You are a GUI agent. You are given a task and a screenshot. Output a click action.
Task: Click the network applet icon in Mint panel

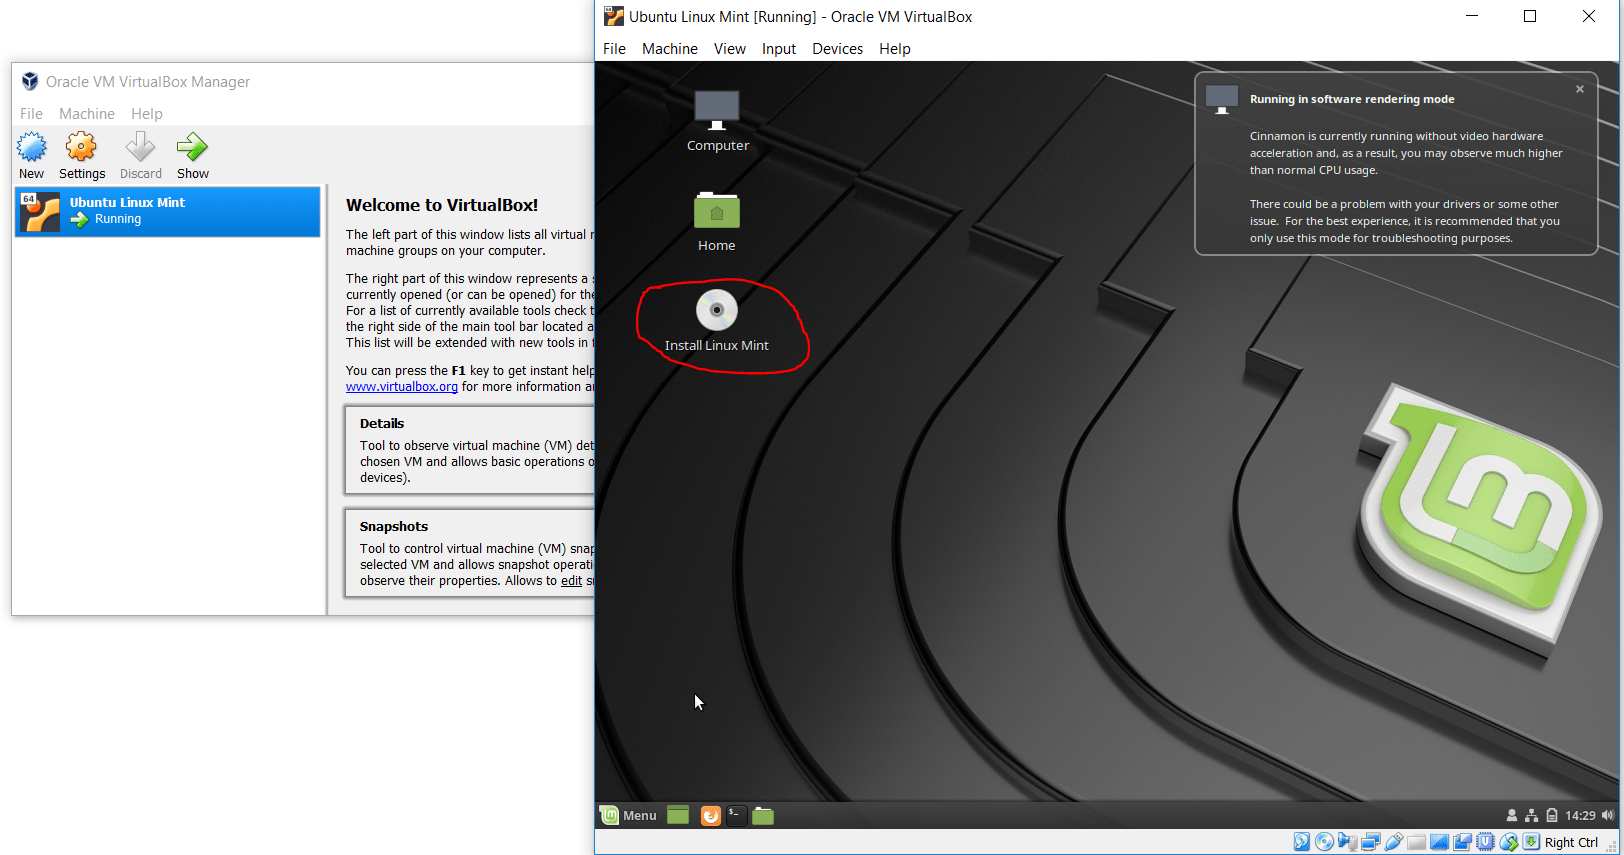coord(1531,815)
